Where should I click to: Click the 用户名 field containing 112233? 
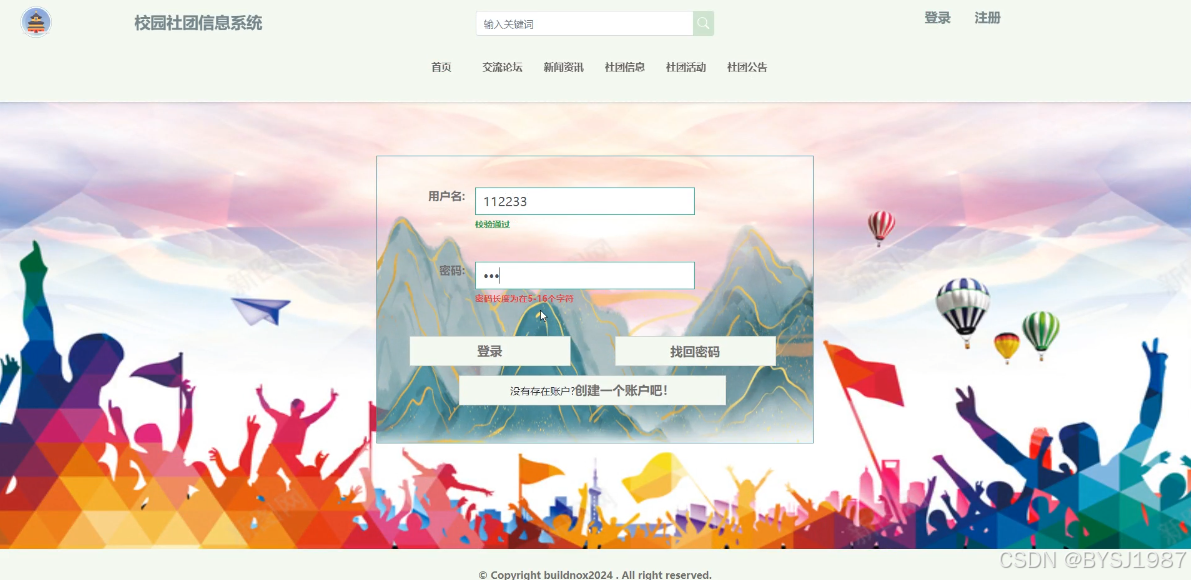tap(585, 201)
